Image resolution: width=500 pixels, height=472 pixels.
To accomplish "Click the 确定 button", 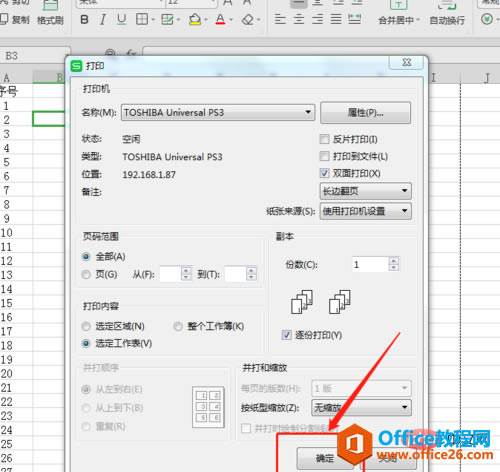I will (324, 458).
